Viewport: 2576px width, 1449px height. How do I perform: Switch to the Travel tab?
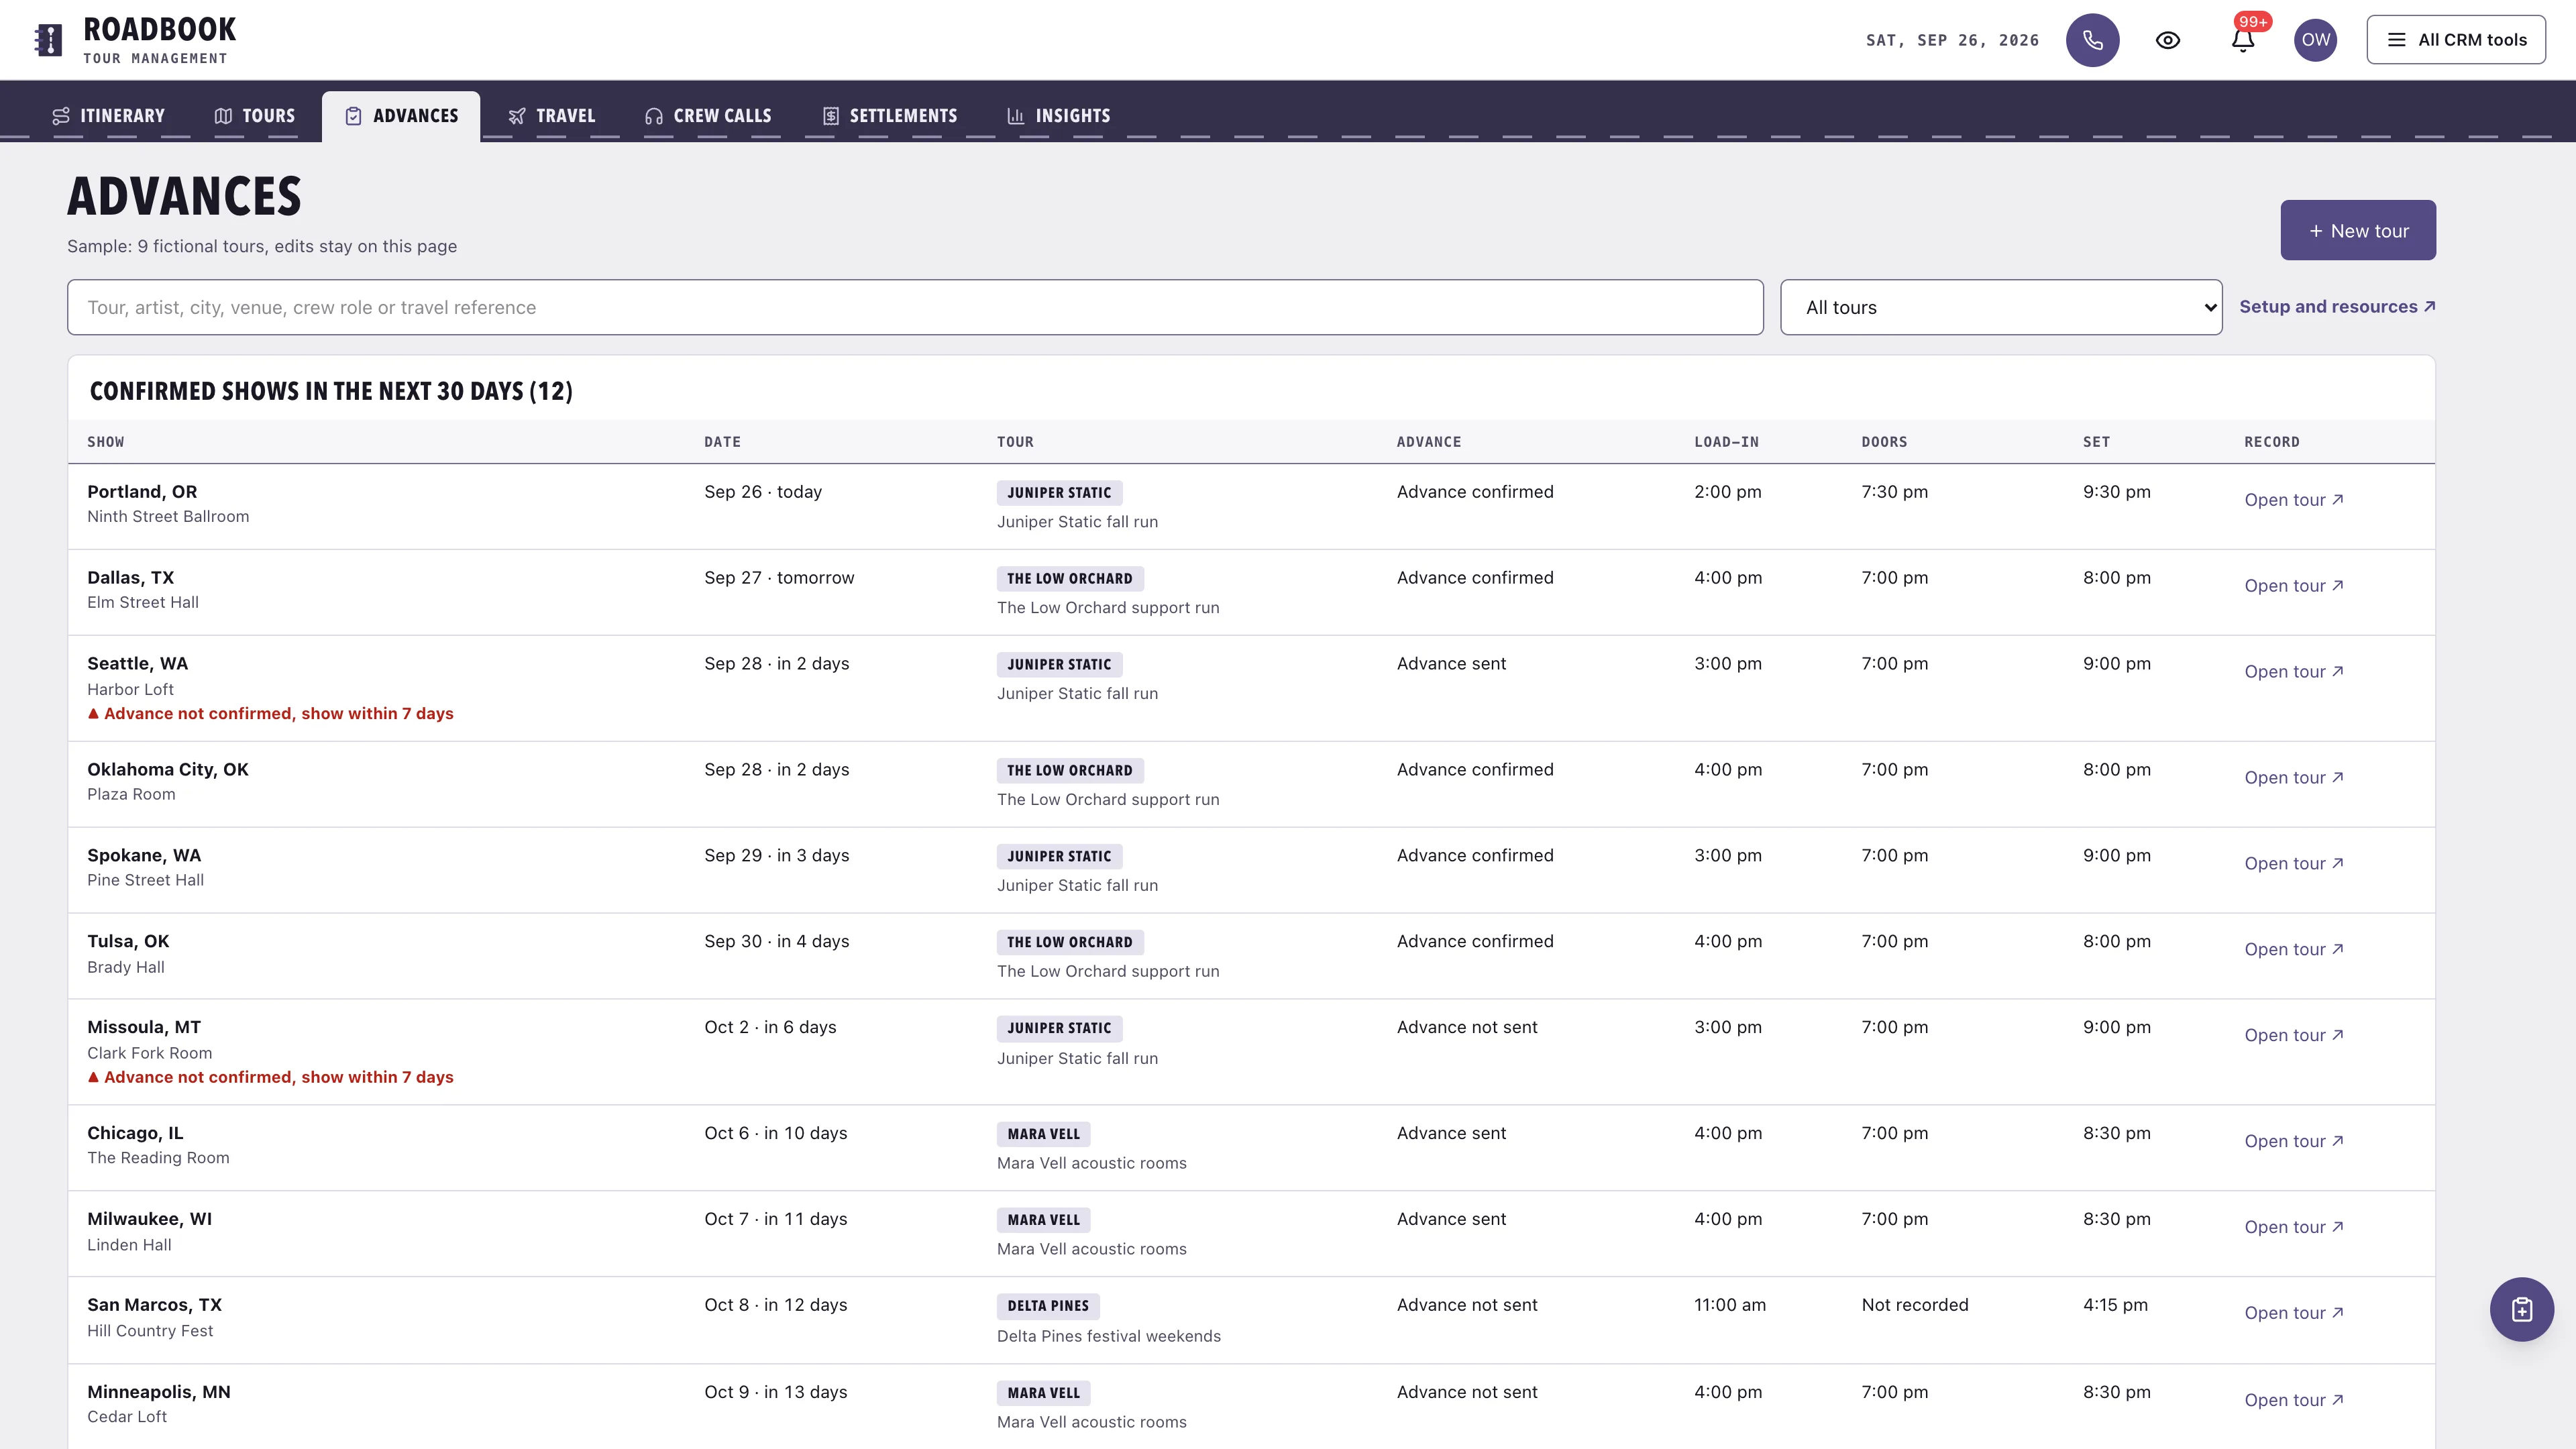tap(551, 116)
